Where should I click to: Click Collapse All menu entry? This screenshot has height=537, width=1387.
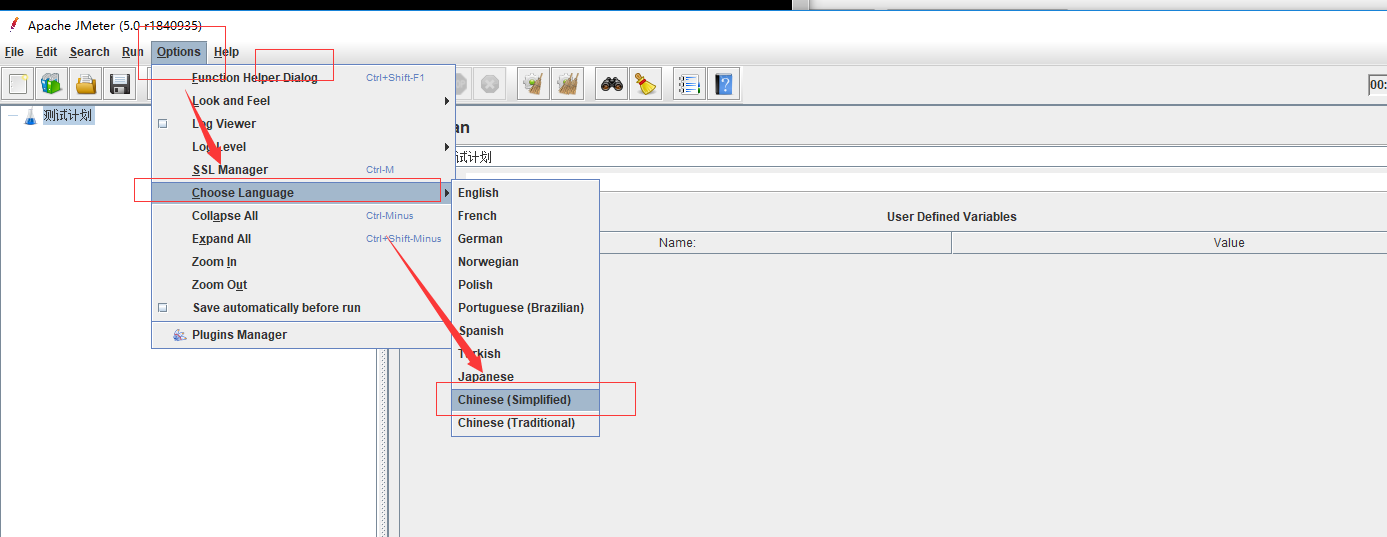(x=225, y=216)
